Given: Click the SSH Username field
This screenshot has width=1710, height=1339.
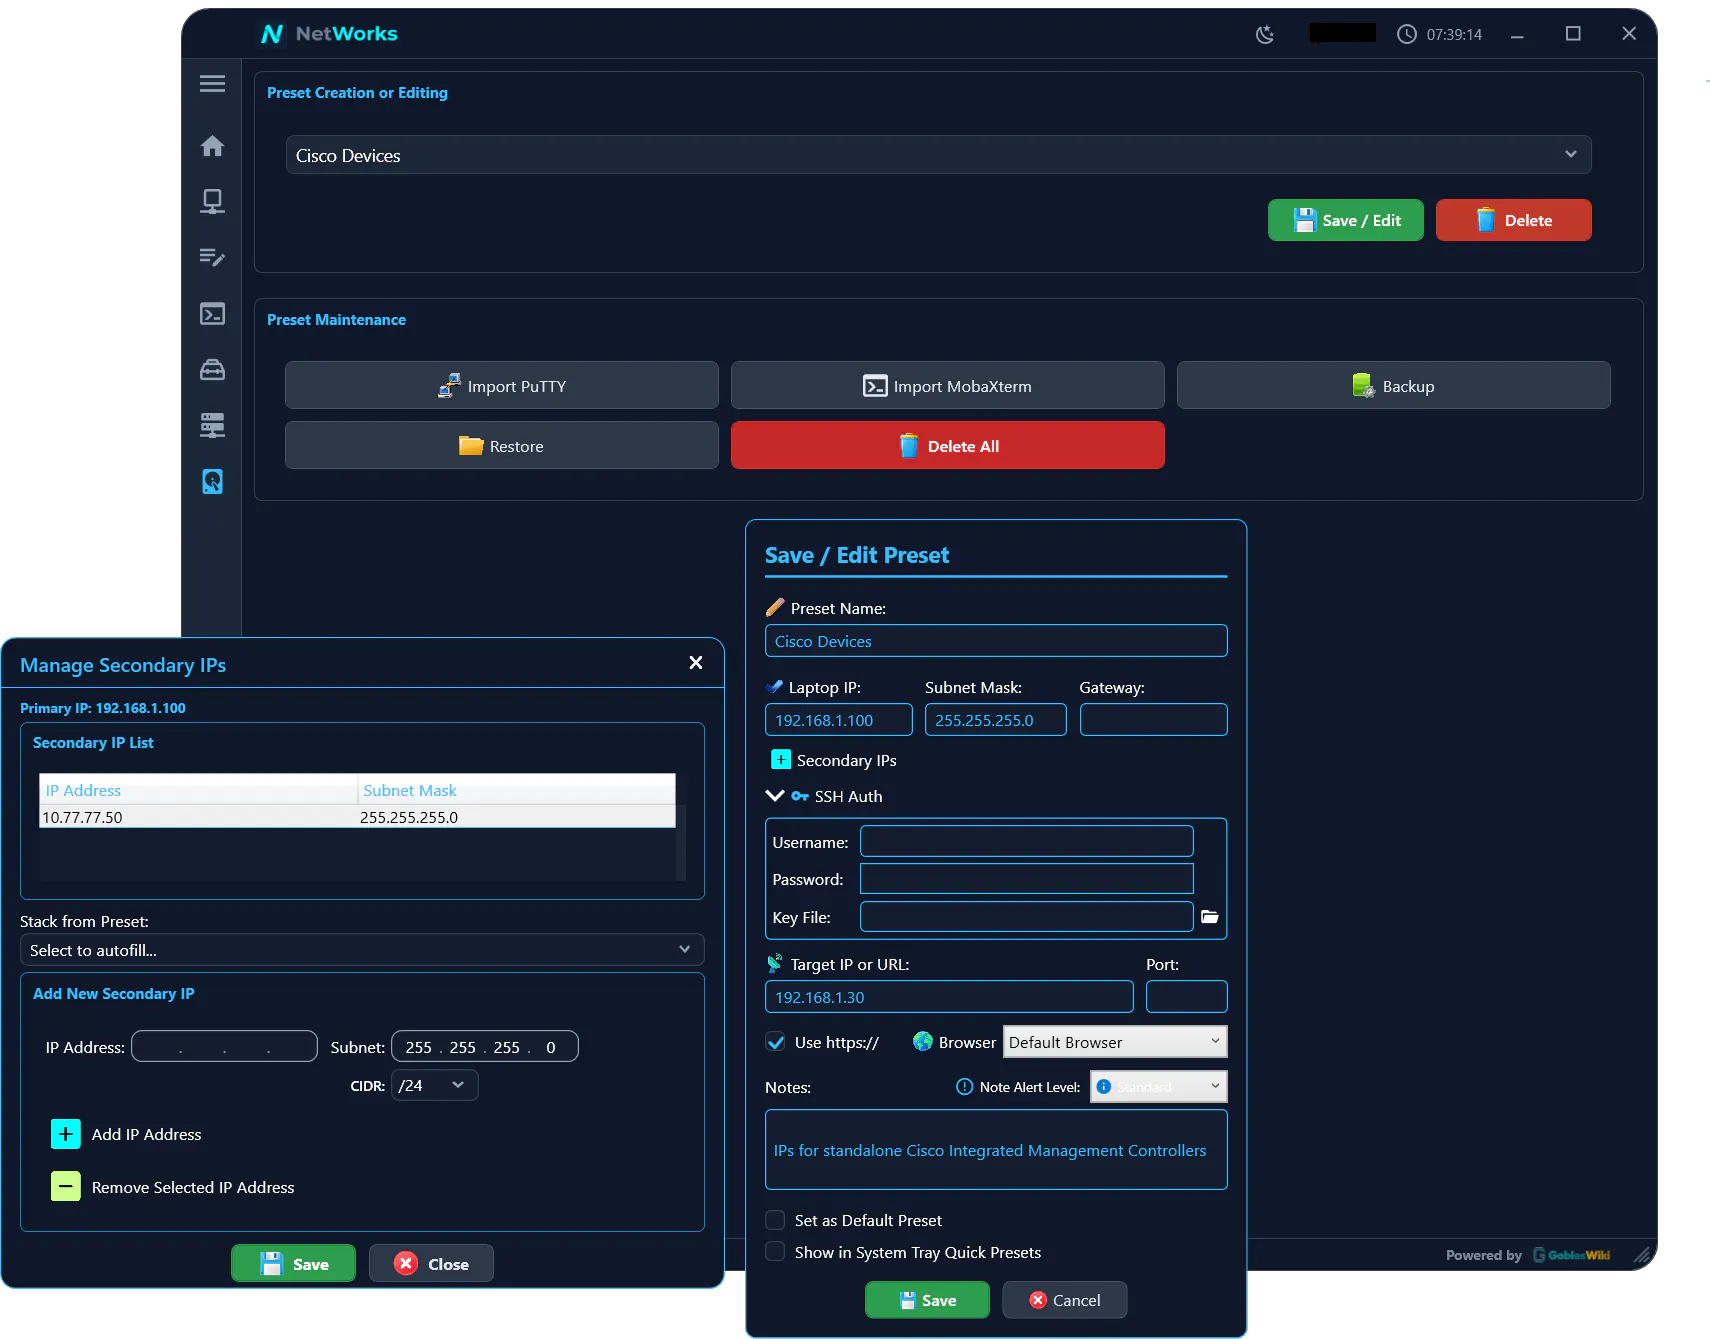Looking at the screenshot, I should pos(1027,842).
